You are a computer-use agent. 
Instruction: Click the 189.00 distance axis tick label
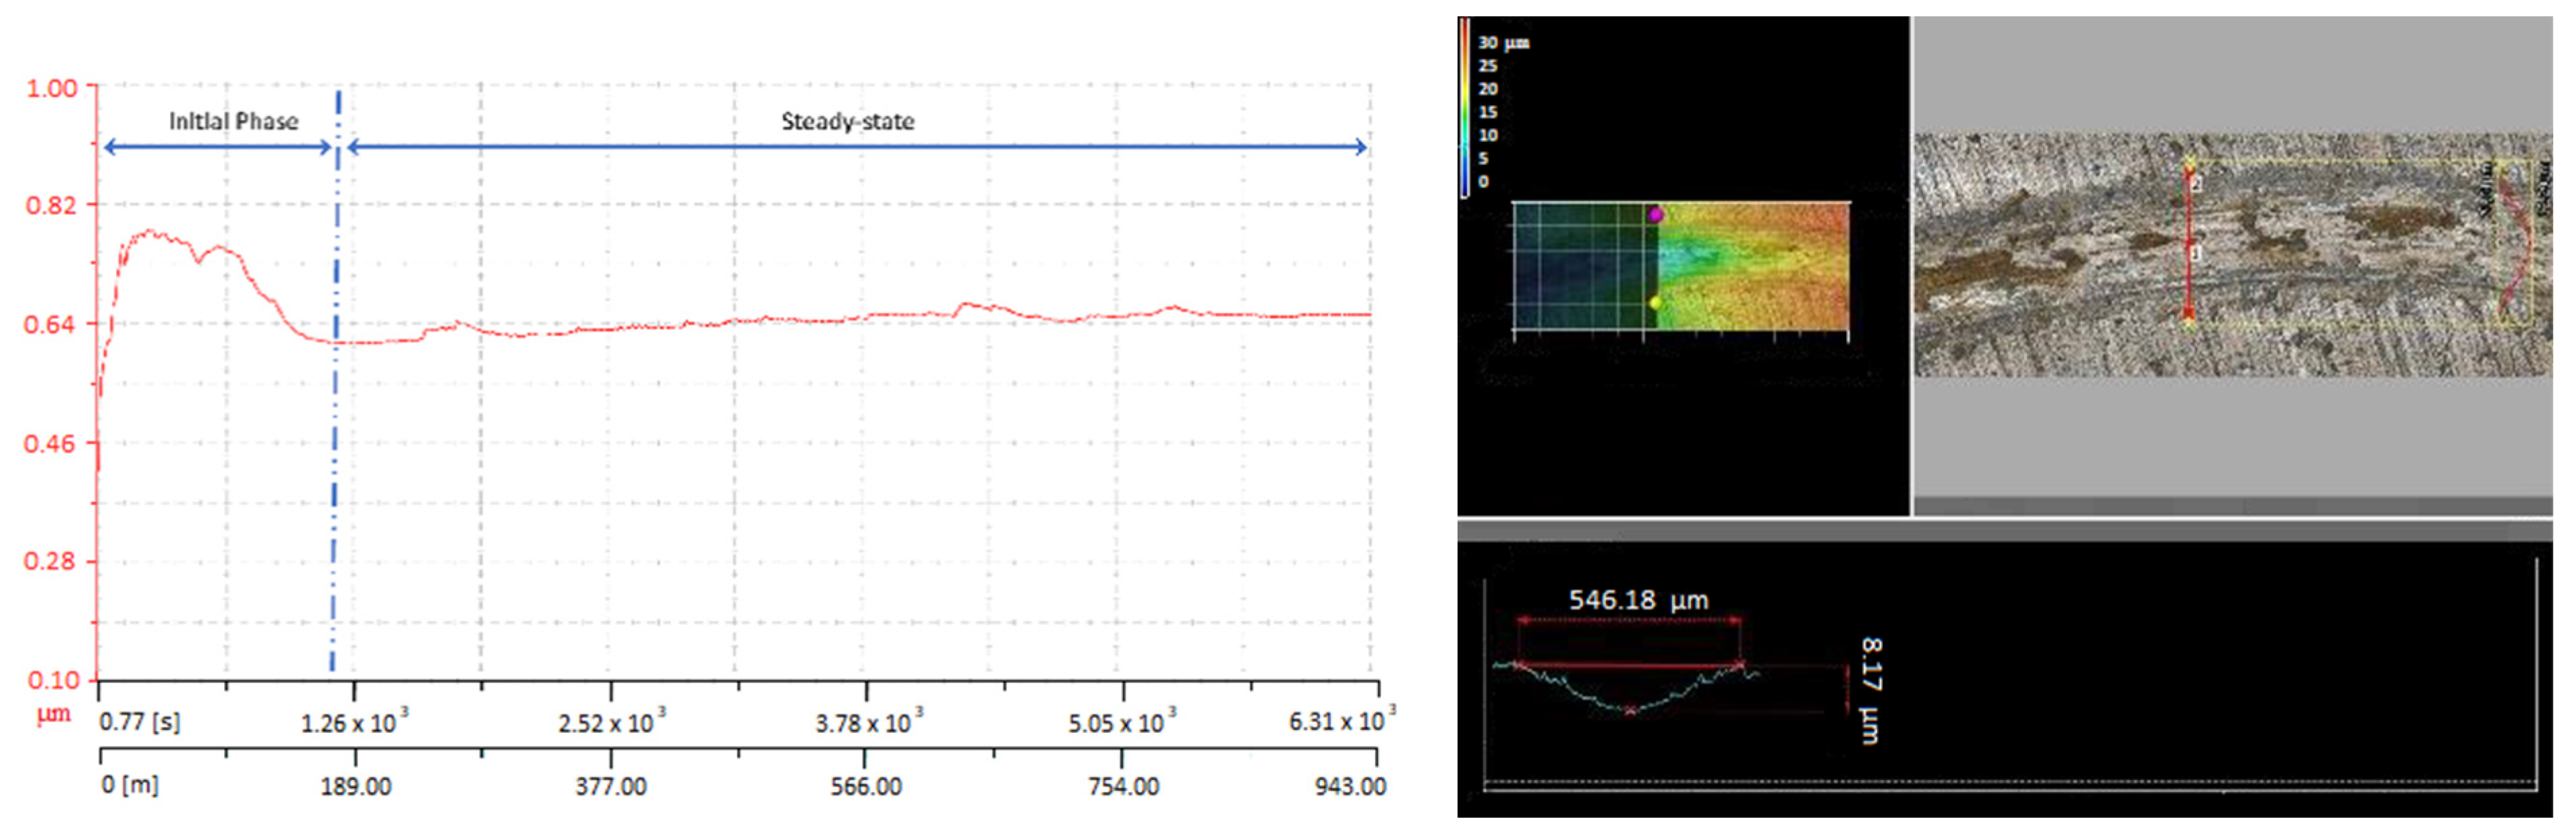tap(355, 786)
